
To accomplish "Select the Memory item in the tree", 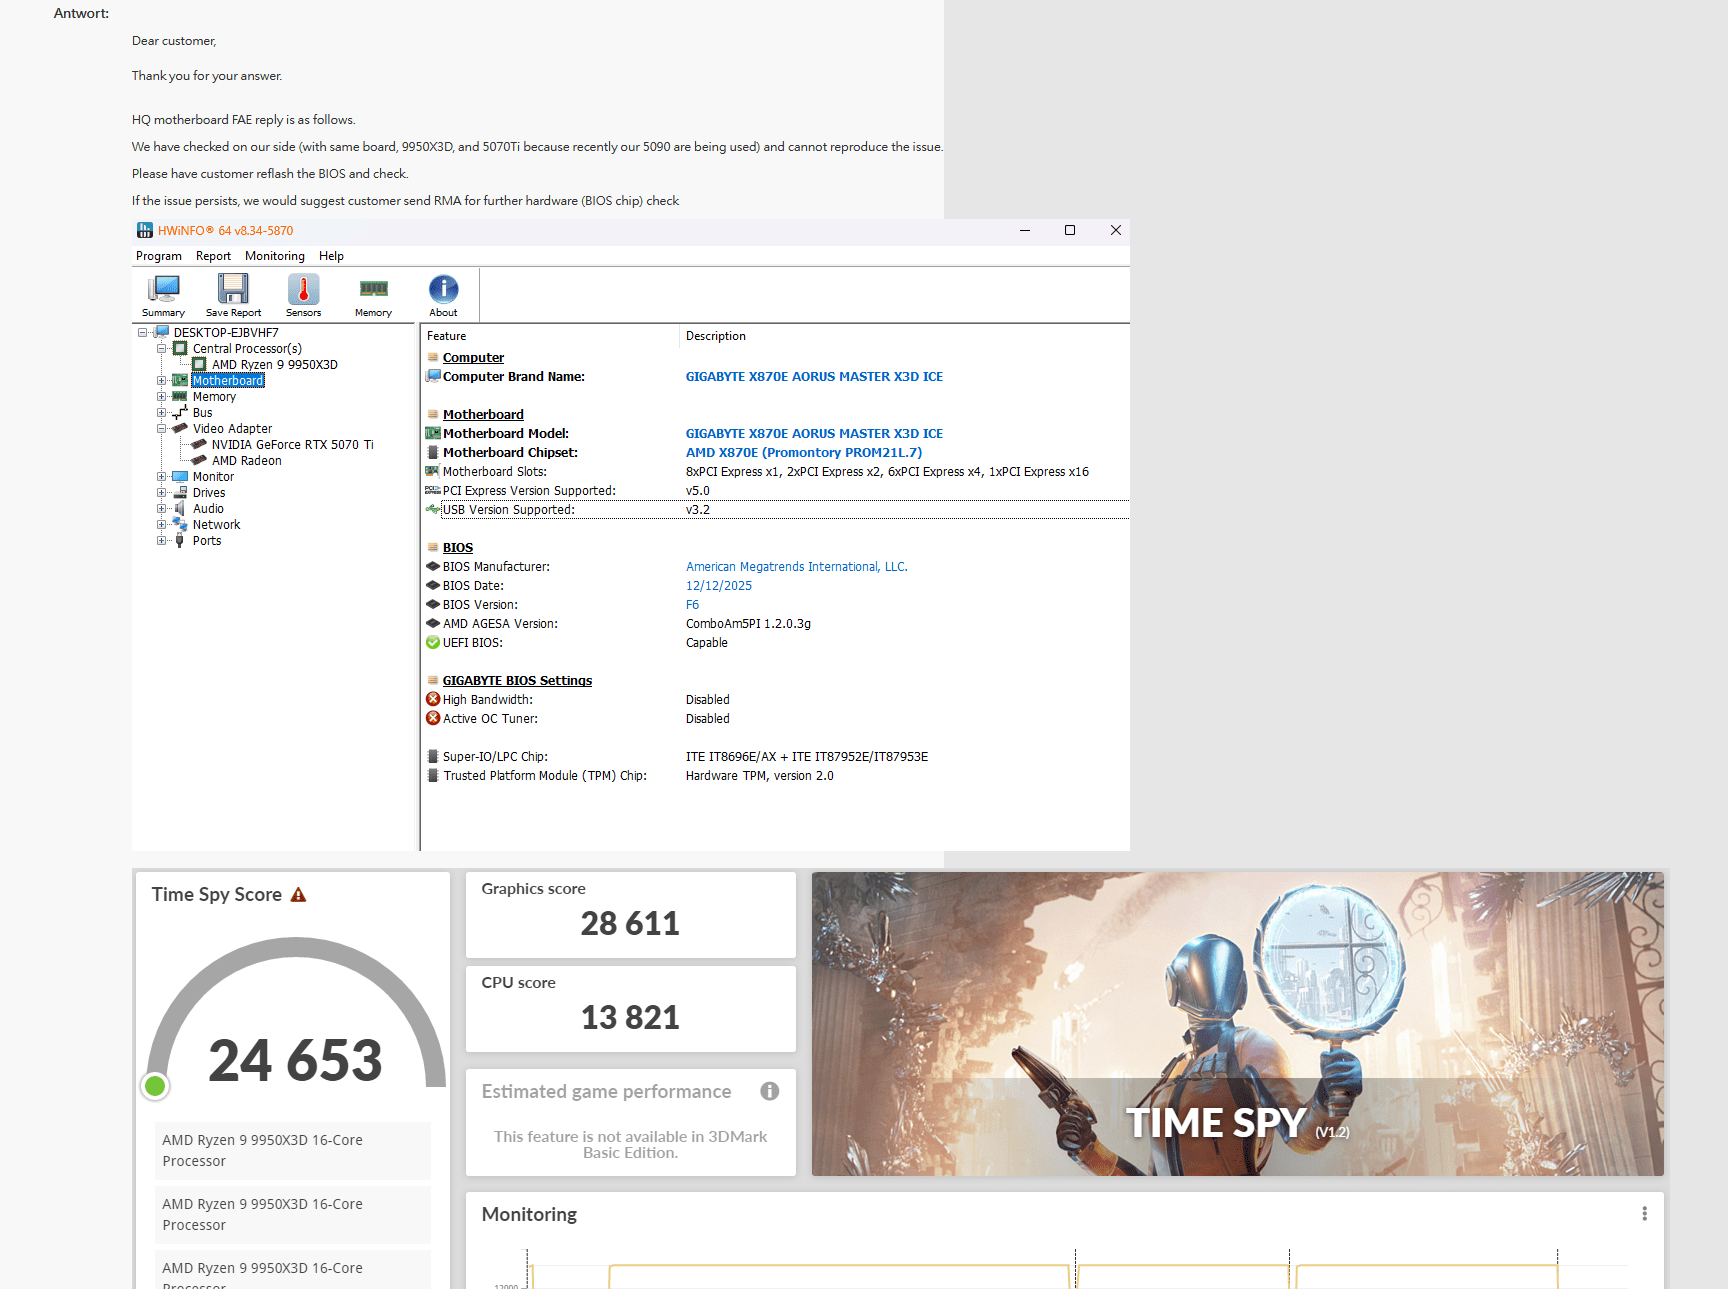I will click(x=214, y=397).
